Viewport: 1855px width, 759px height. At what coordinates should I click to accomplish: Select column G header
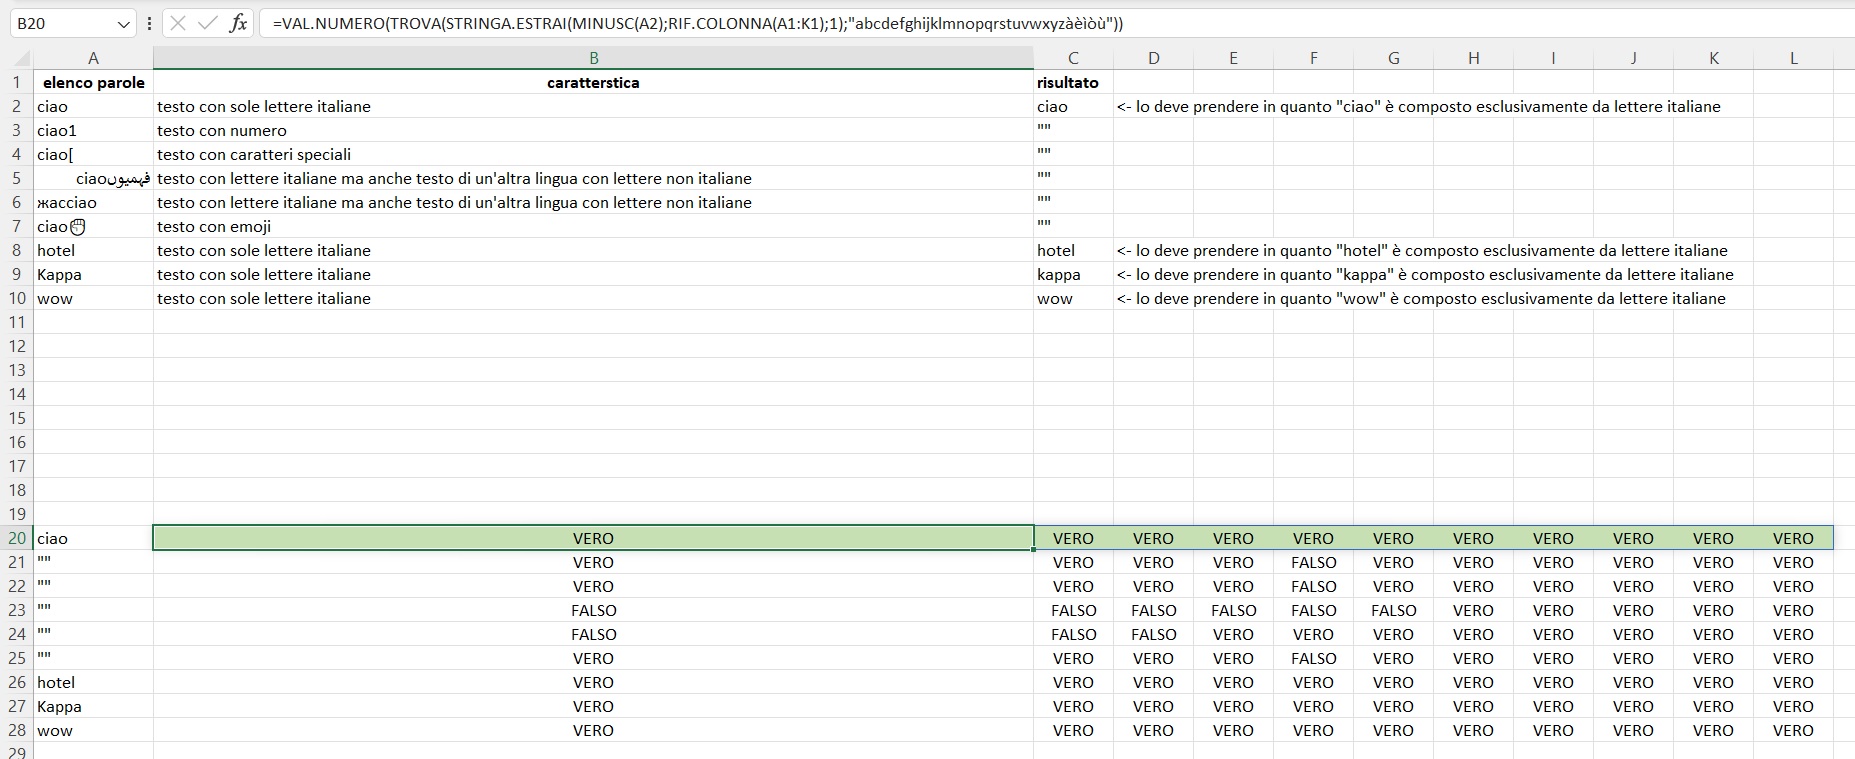(x=1393, y=58)
